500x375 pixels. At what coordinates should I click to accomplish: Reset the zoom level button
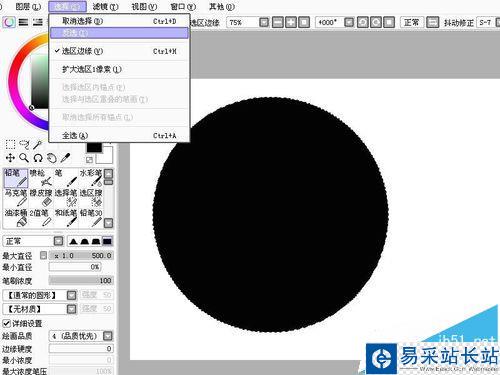[304, 22]
